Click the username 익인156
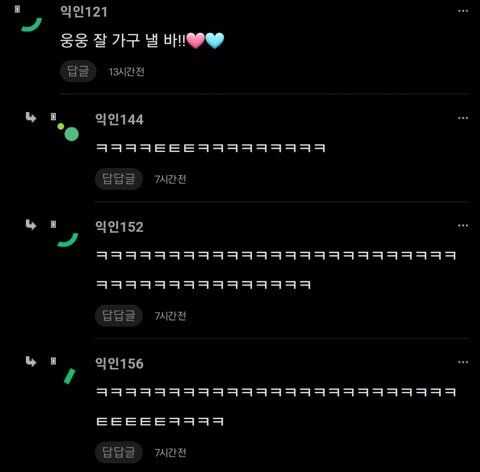 (x=119, y=363)
